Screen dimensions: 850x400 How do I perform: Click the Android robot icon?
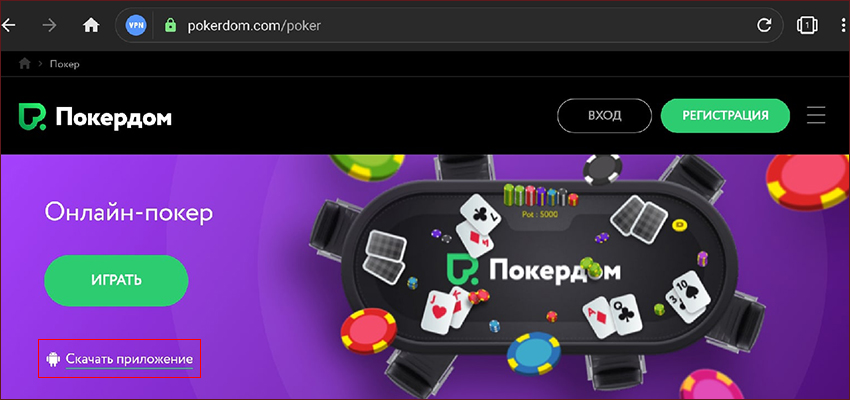pyautogui.click(x=53, y=359)
